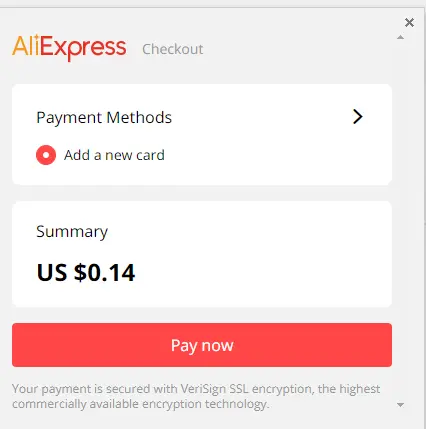Click the Payment Methods heading

104,117
